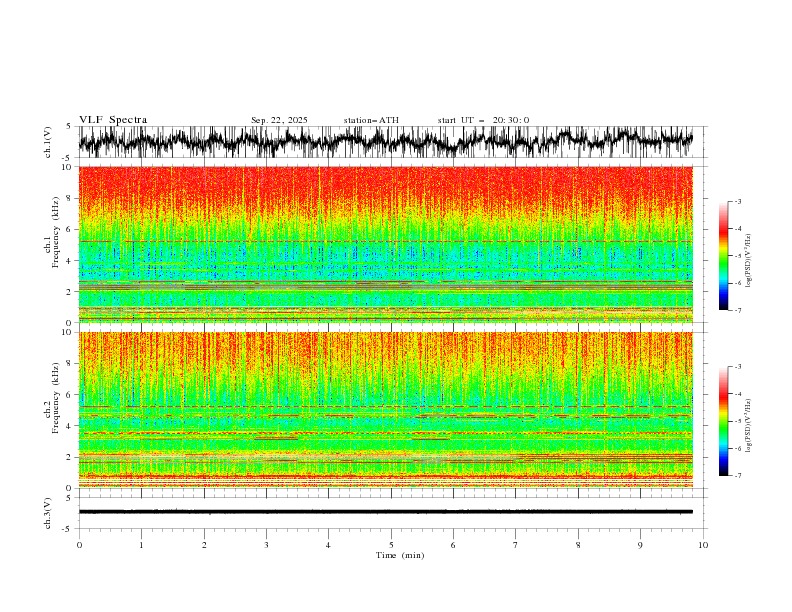Select the upper color bar's log(PSD) label
792x612 pixels.
point(748,261)
